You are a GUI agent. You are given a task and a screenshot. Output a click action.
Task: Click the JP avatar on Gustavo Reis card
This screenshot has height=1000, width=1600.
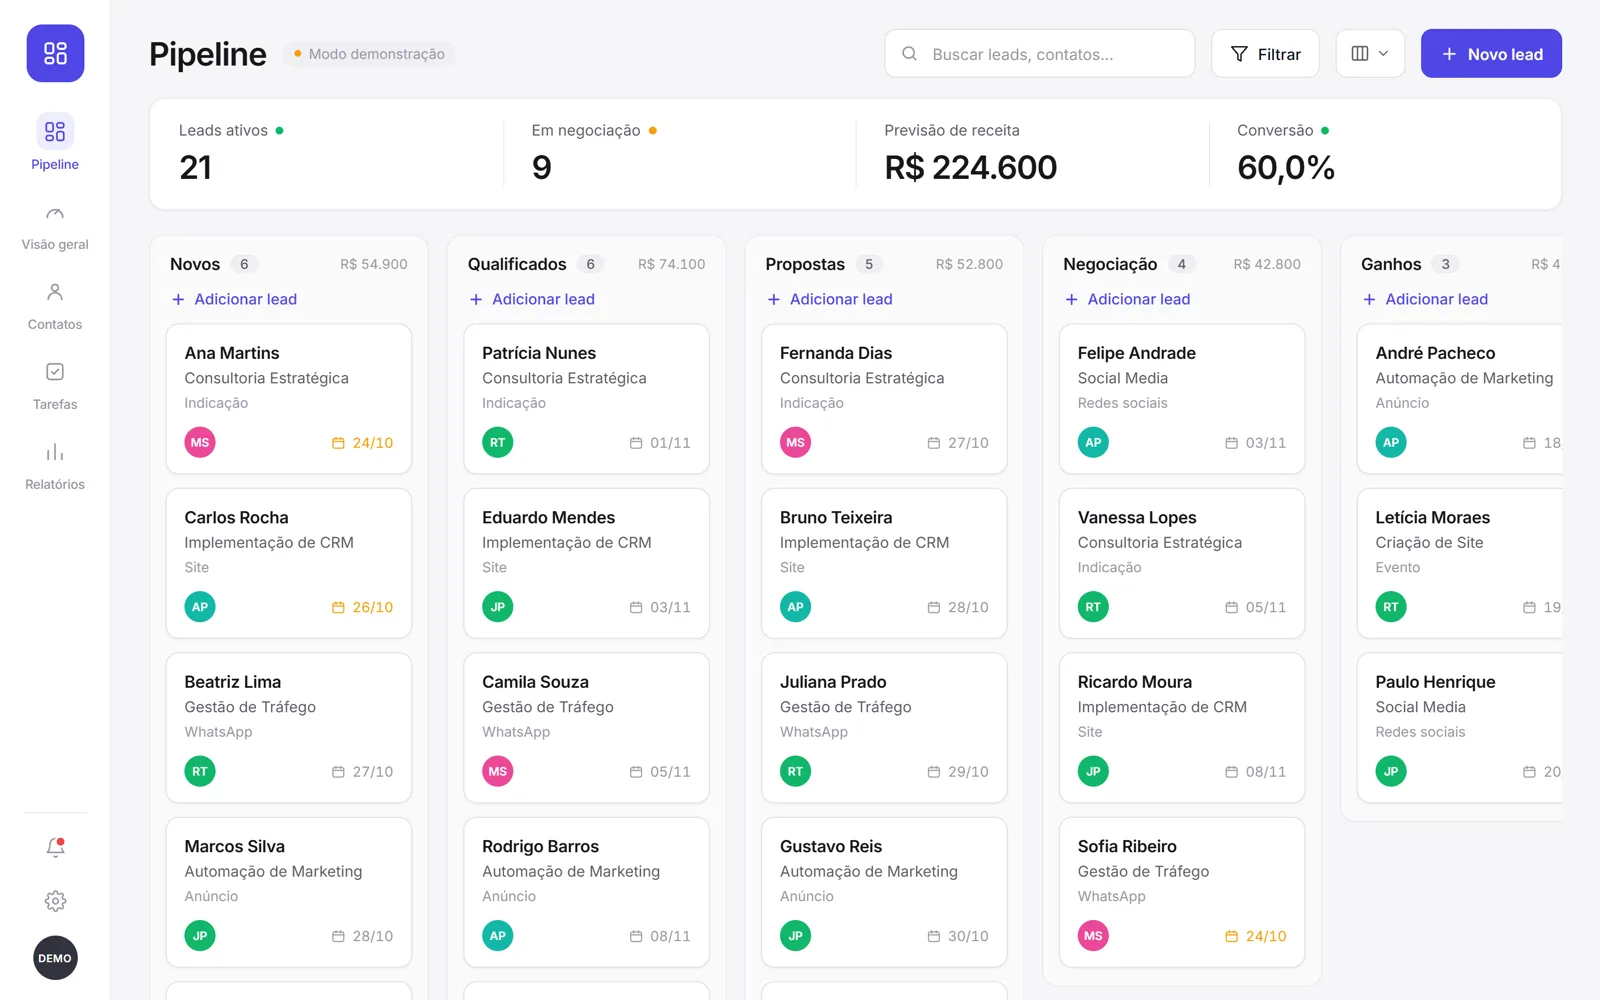click(x=795, y=936)
